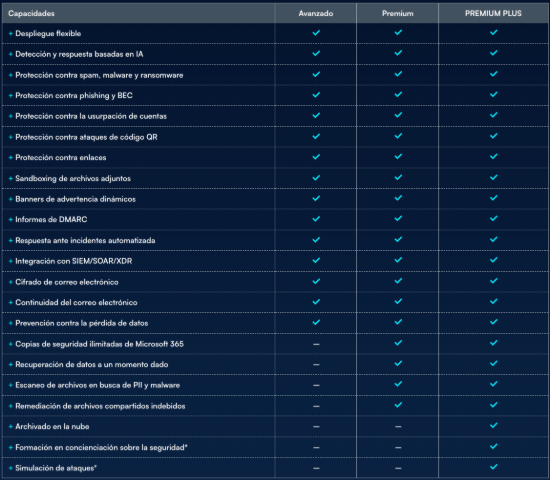Click Premium checkmark for código QR row
The height and width of the screenshot is (480, 550).
[x=398, y=136]
